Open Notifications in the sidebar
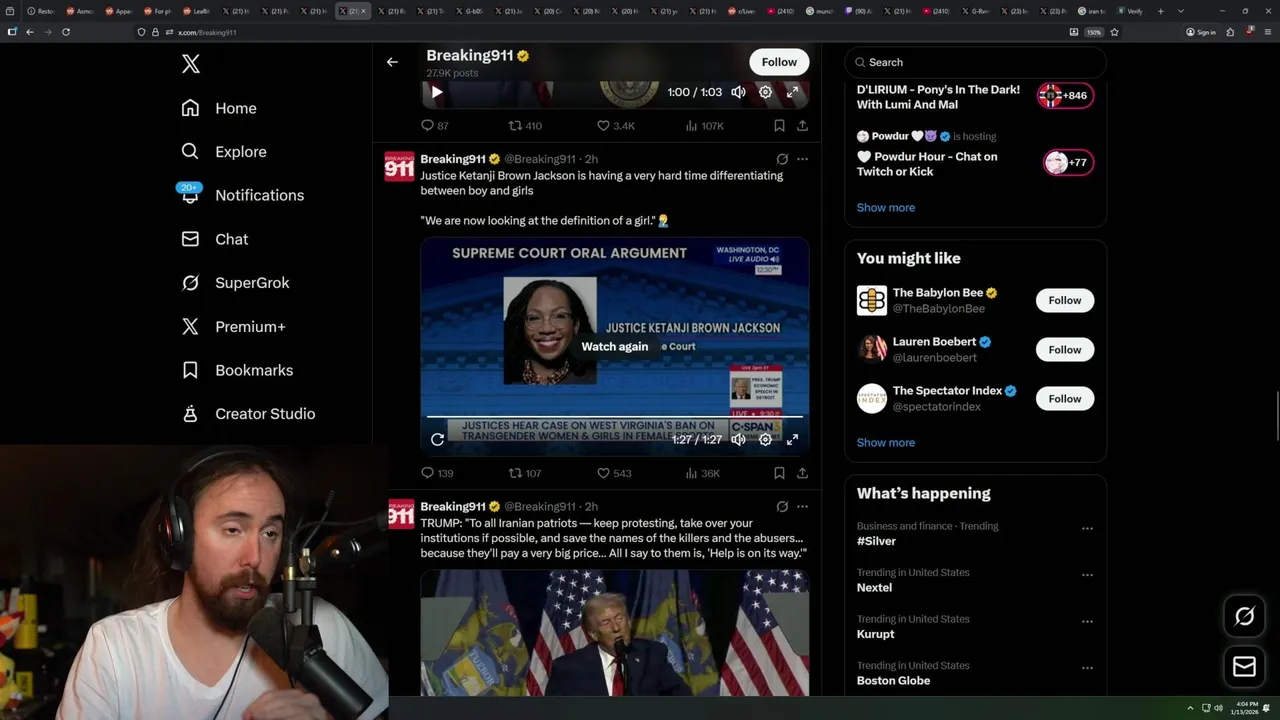The height and width of the screenshot is (720, 1280). coord(241,195)
